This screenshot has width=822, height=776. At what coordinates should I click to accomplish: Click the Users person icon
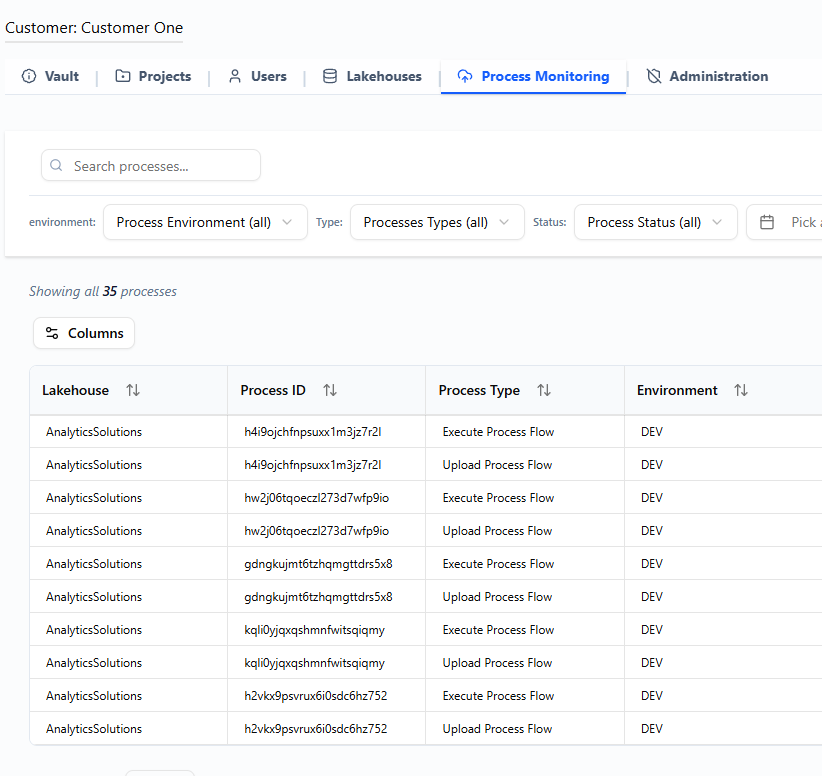[x=233, y=75]
